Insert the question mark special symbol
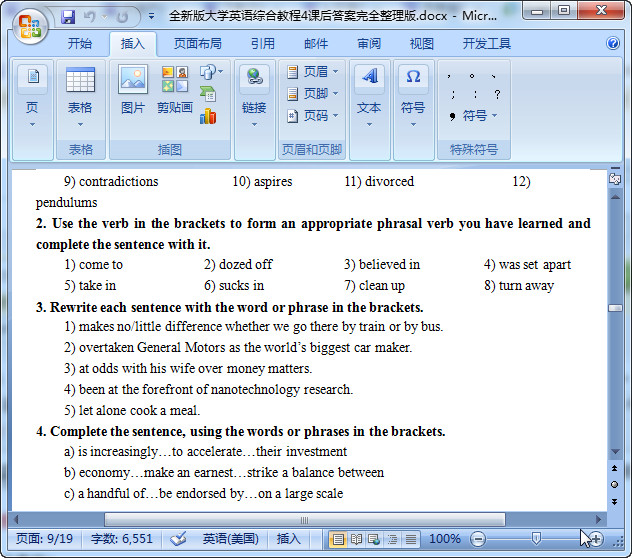 497,94
